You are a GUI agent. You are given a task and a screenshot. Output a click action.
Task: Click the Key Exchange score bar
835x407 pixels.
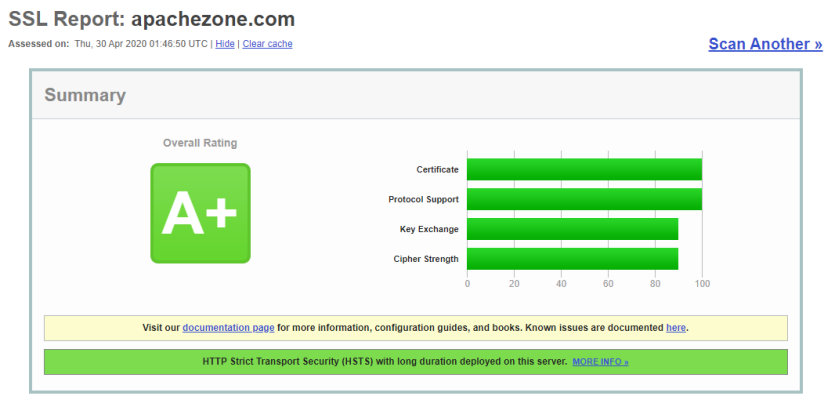[572, 229]
